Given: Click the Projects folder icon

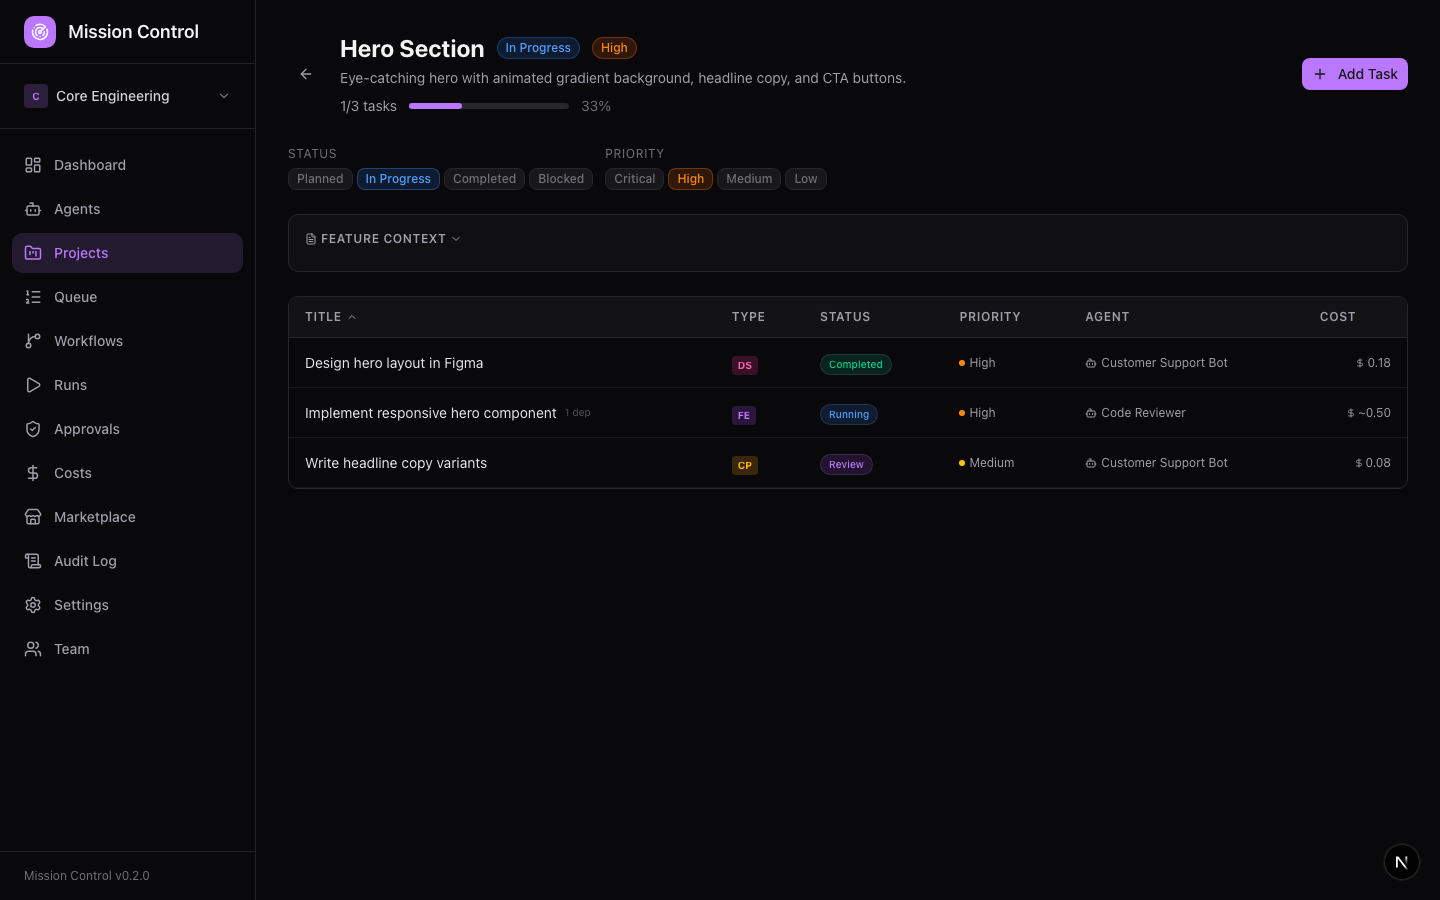Looking at the screenshot, I should pos(33,253).
